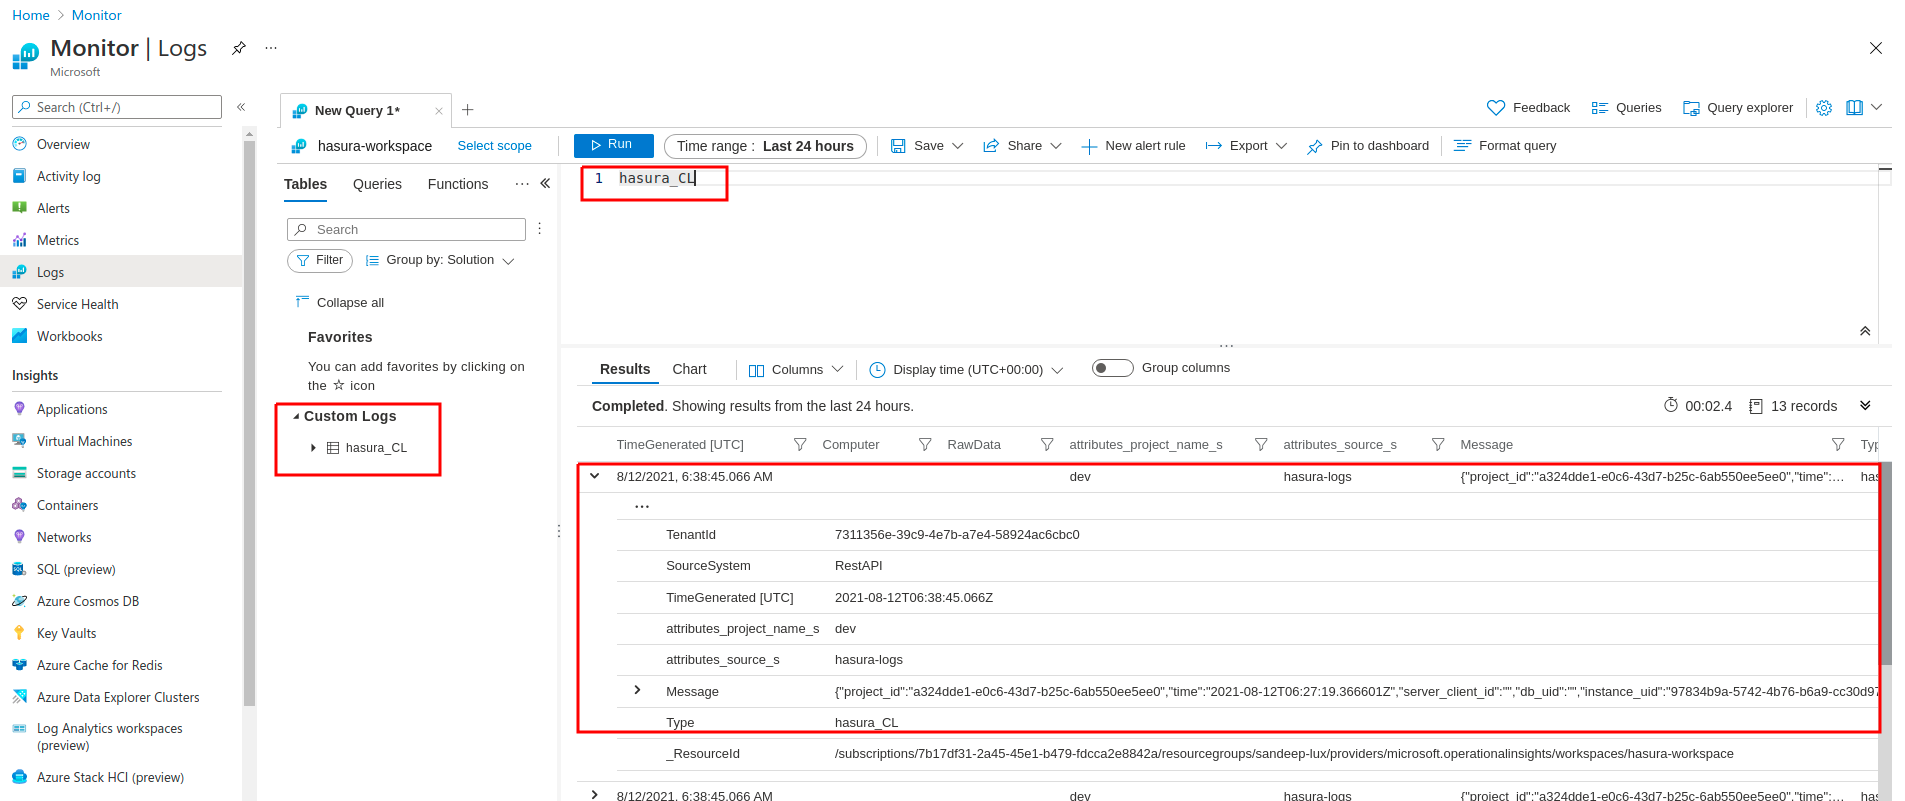Viewport: 1905px width, 801px height.
Task: Click Pin to dashboard
Action: tap(1367, 146)
